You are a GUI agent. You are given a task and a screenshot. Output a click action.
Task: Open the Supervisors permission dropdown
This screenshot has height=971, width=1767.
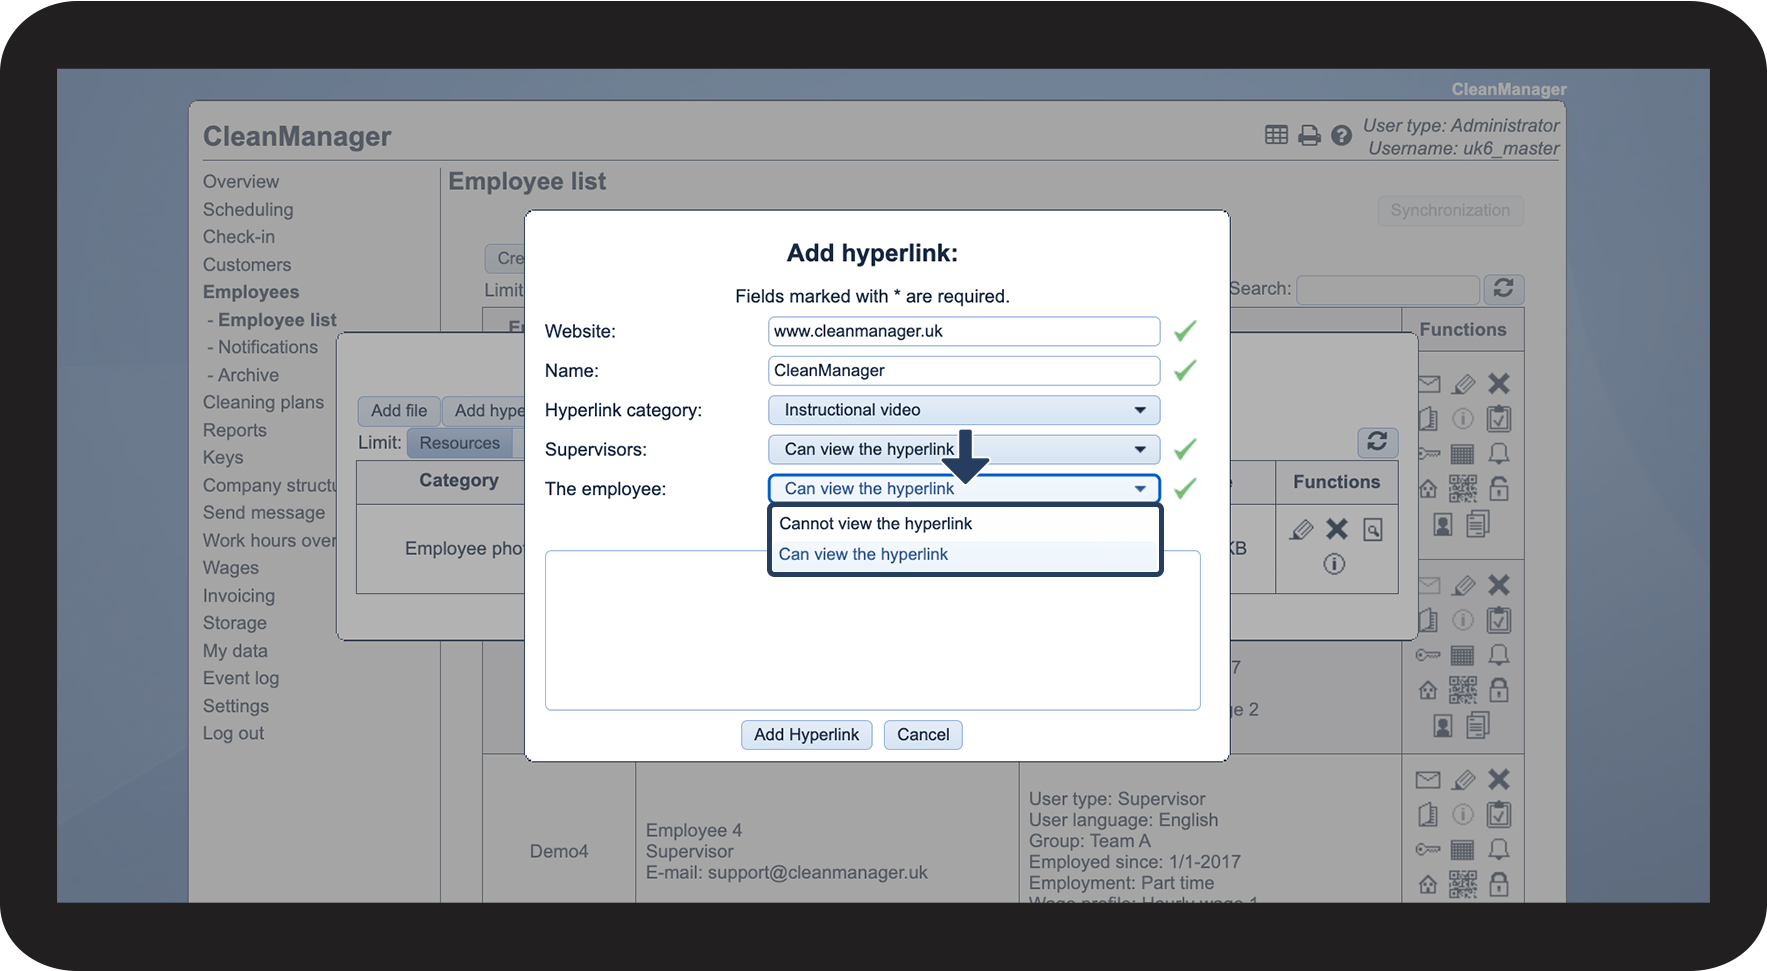pyautogui.click(x=964, y=450)
